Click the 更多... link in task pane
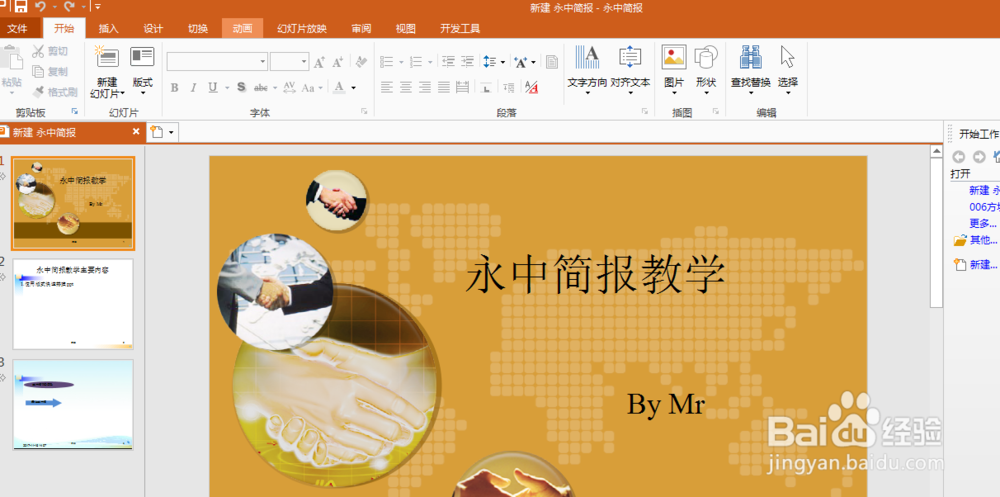This screenshot has width=1000, height=497. pyautogui.click(x=983, y=223)
